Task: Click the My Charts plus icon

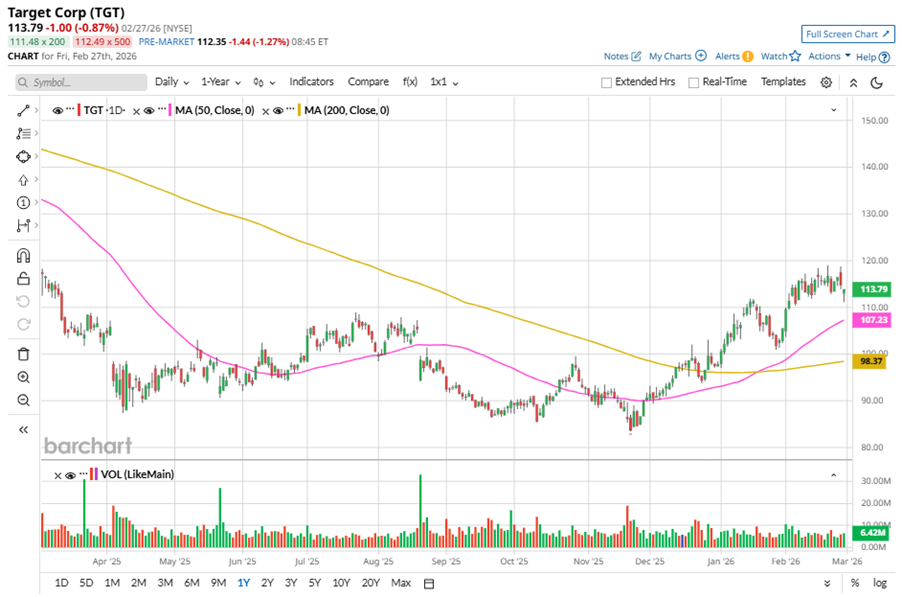Action: tap(701, 56)
